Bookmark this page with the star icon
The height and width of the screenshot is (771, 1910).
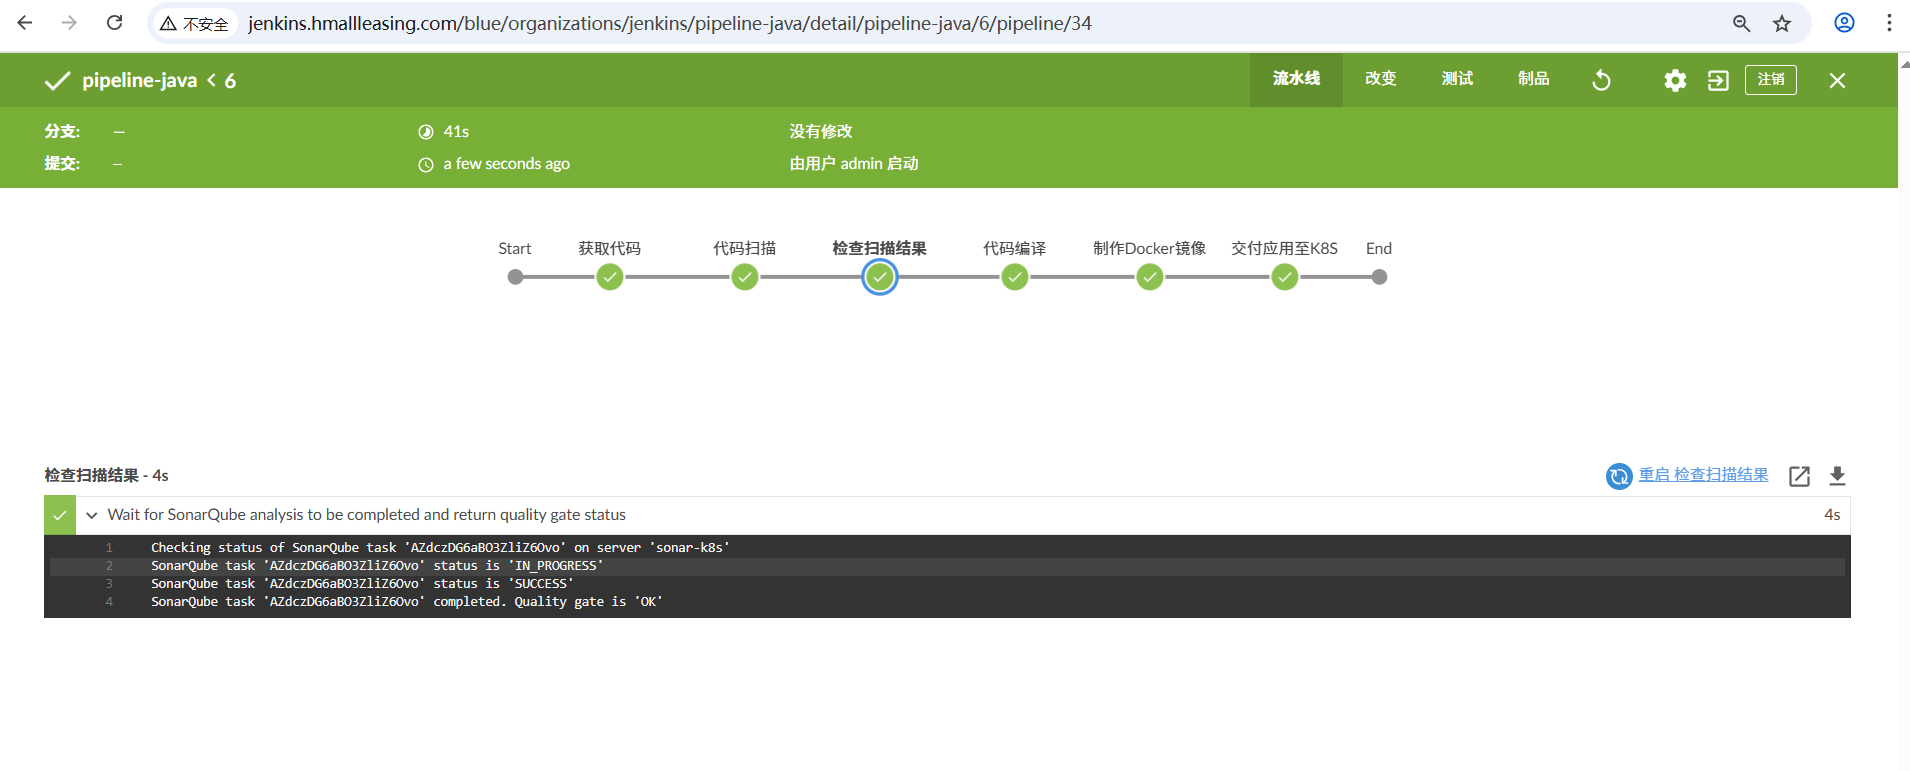pyautogui.click(x=1782, y=23)
